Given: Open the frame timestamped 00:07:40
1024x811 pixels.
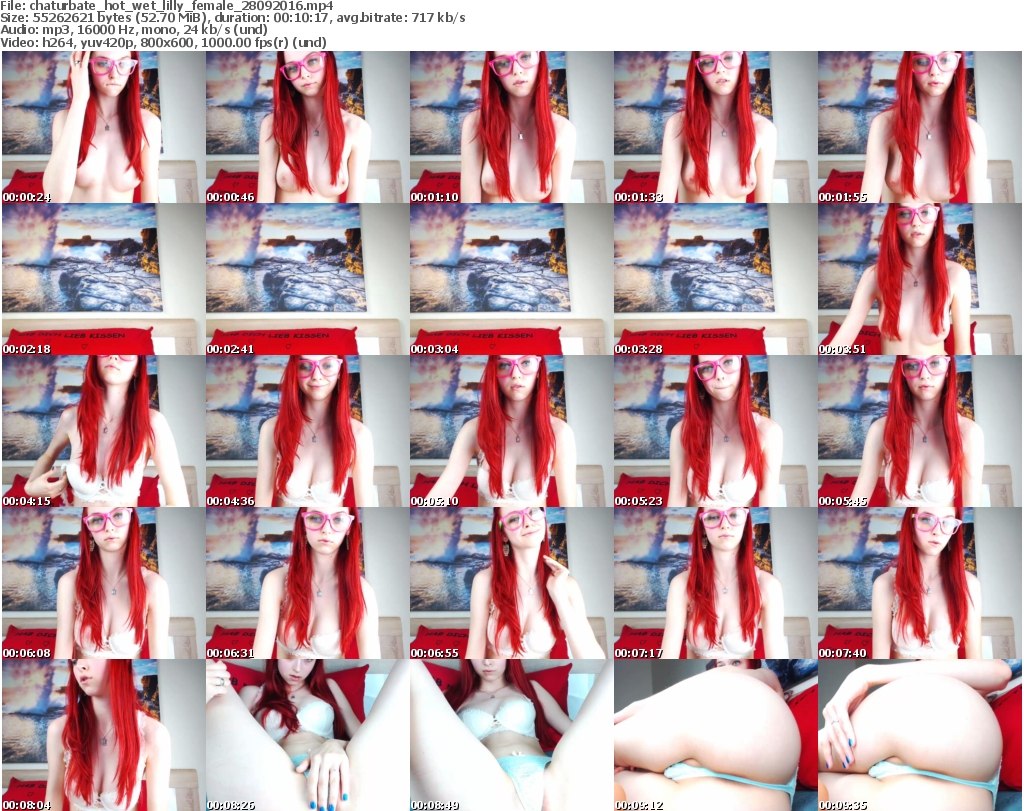Looking at the screenshot, I should click(919, 583).
